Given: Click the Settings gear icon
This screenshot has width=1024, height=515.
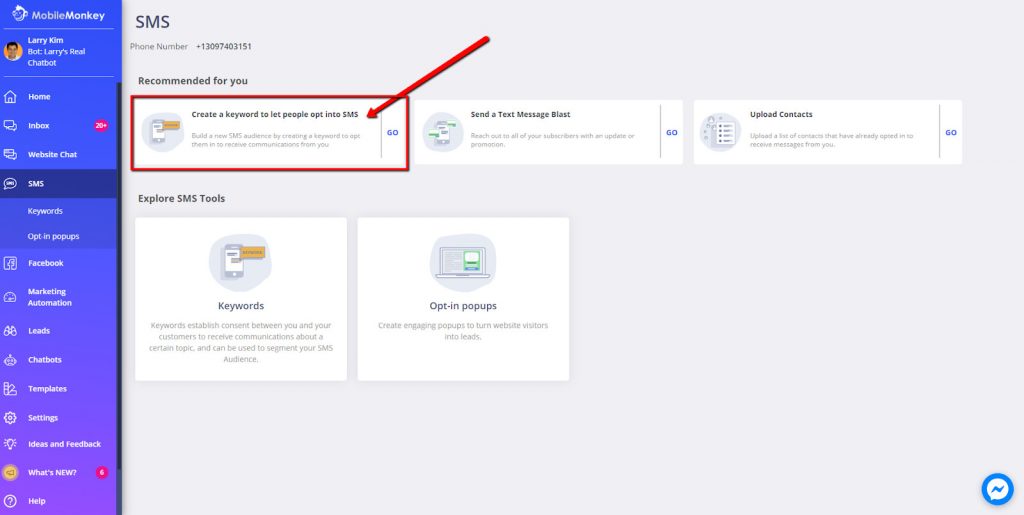Looking at the screenshot, I should coord(10,418).
